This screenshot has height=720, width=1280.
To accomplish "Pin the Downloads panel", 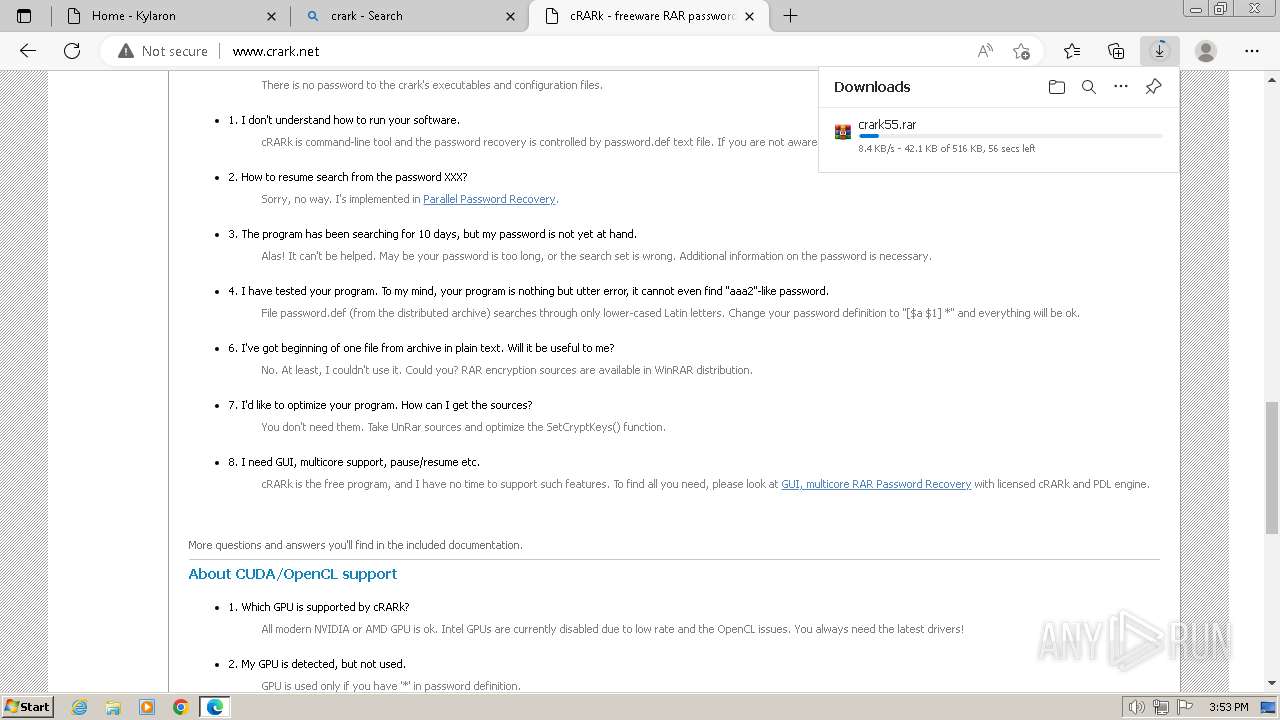I will tap(1153, 87).
